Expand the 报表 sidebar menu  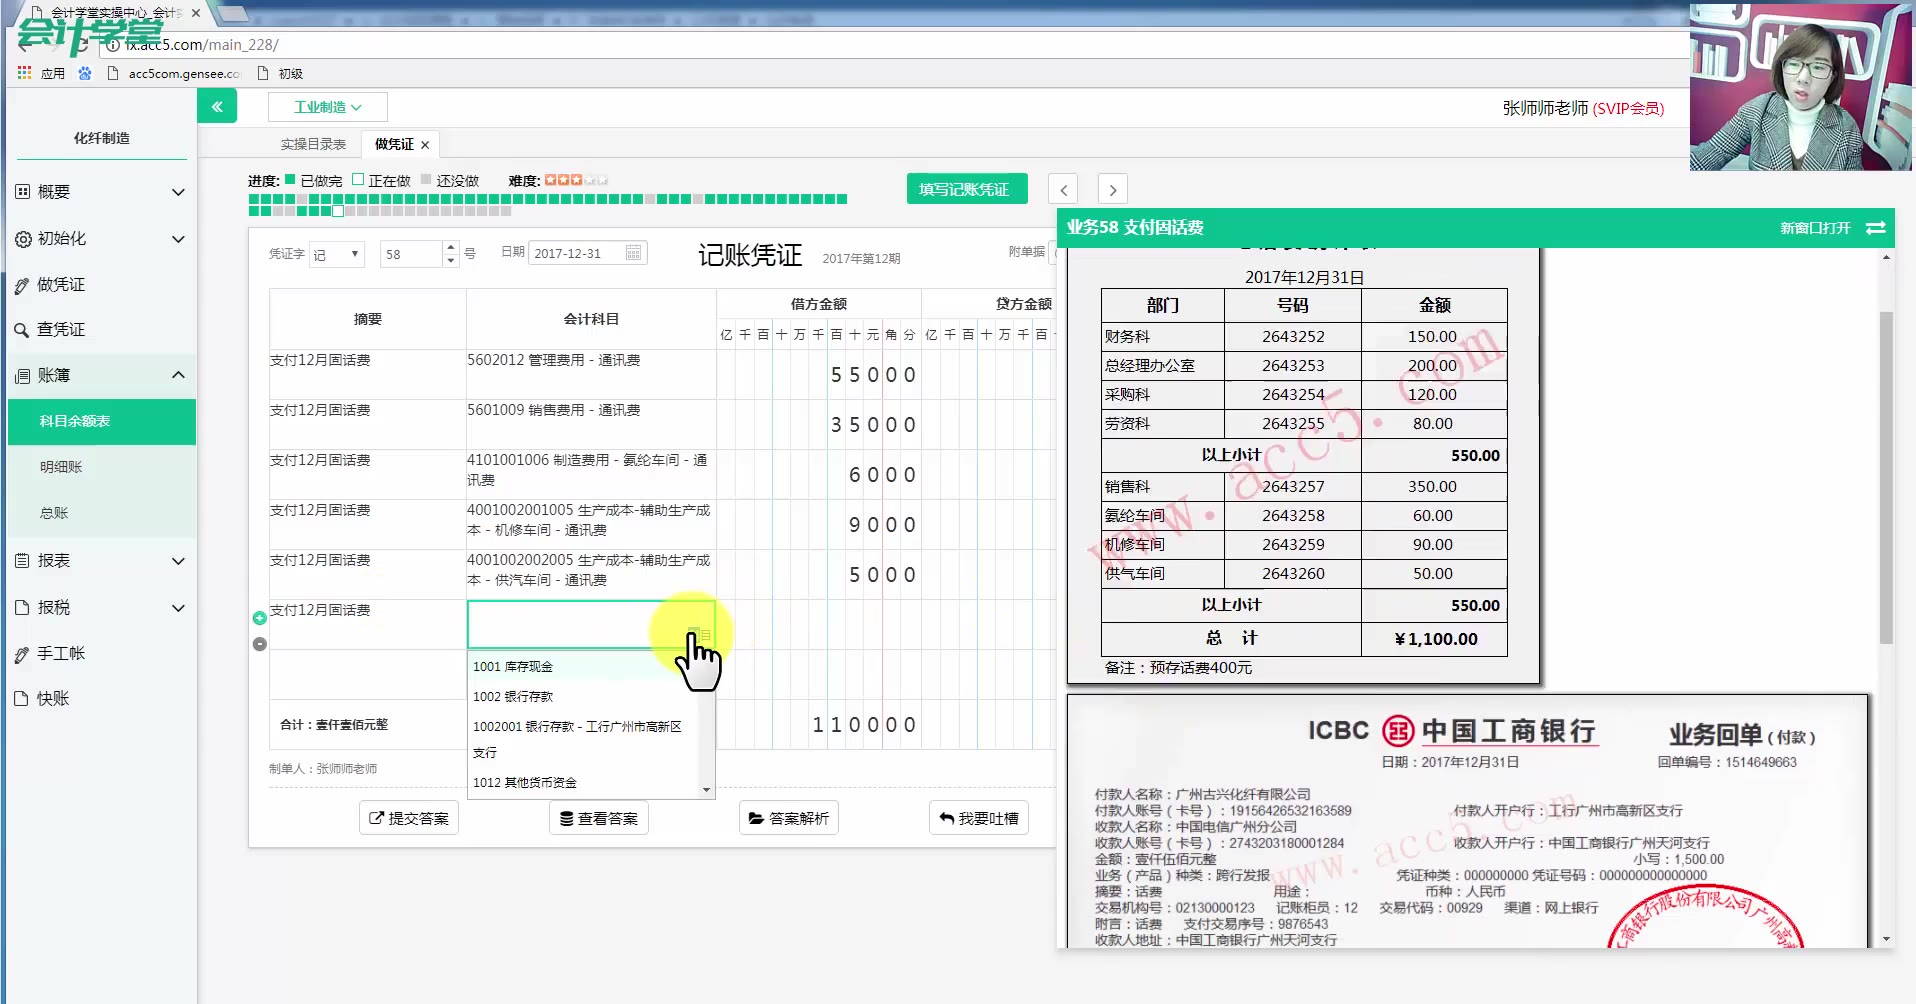[x=178, y=561]
